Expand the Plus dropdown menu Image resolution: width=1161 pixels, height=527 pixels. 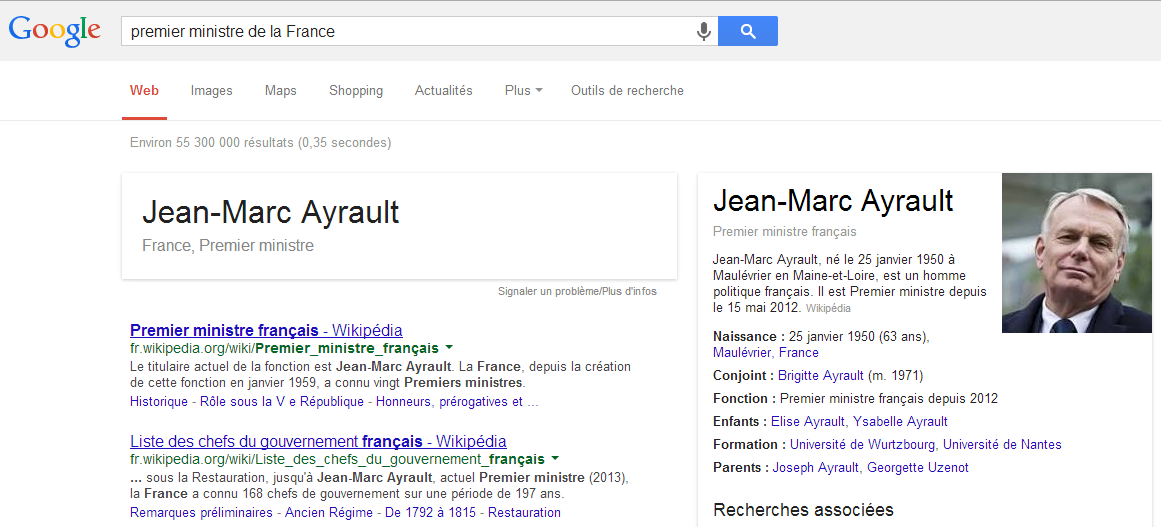pyautogui.click(x=523, y=91)
